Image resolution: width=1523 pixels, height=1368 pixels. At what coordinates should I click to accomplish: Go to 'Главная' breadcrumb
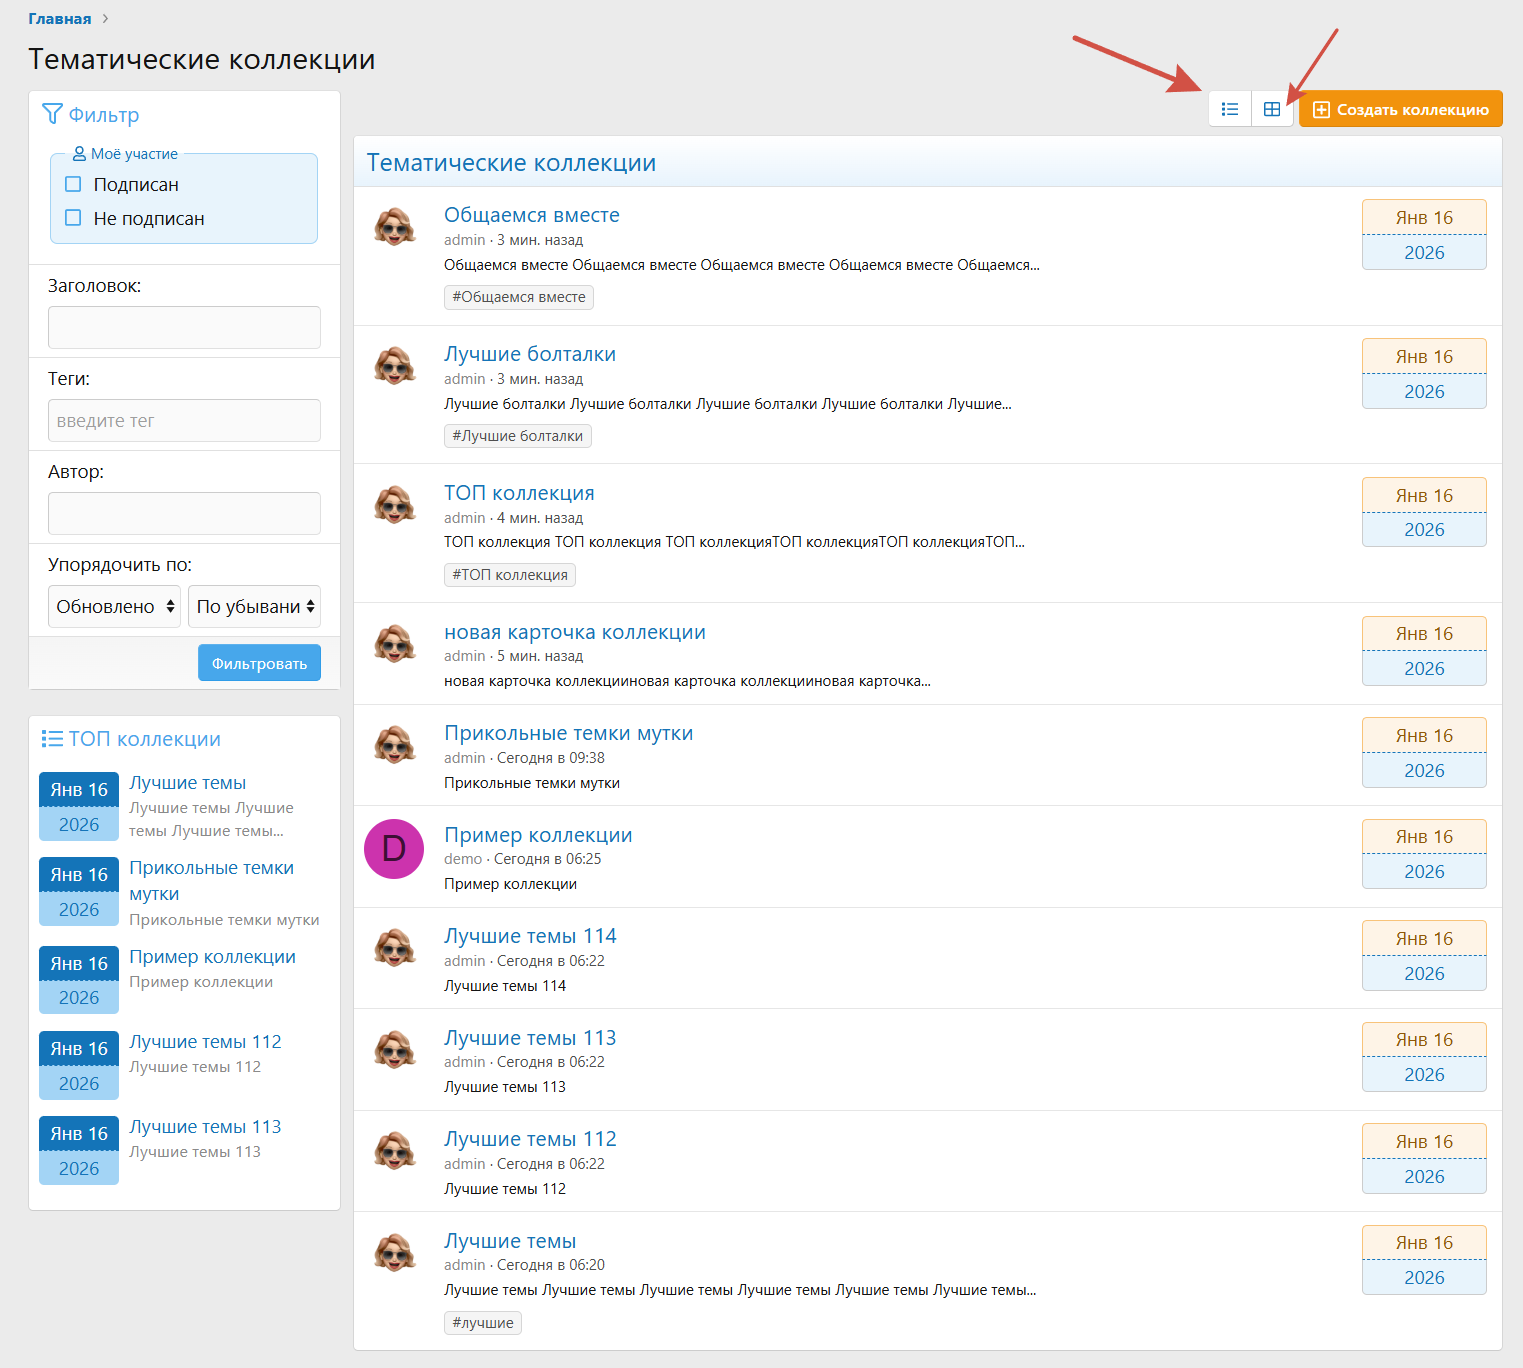pyautogui.click(x=59, y=19)
